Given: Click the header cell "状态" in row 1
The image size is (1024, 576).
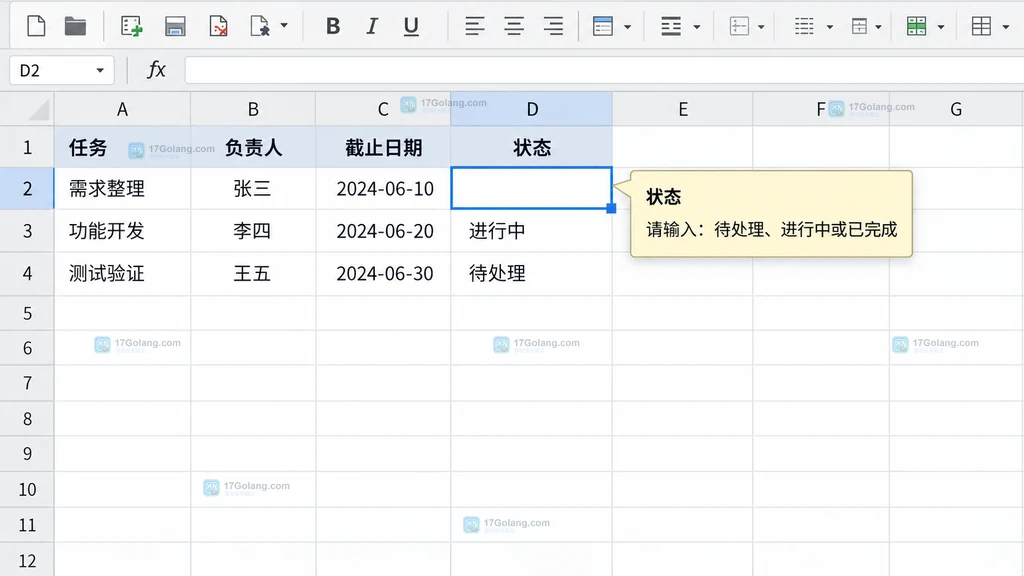Looking at the screenshot, I should coord(532,148).
